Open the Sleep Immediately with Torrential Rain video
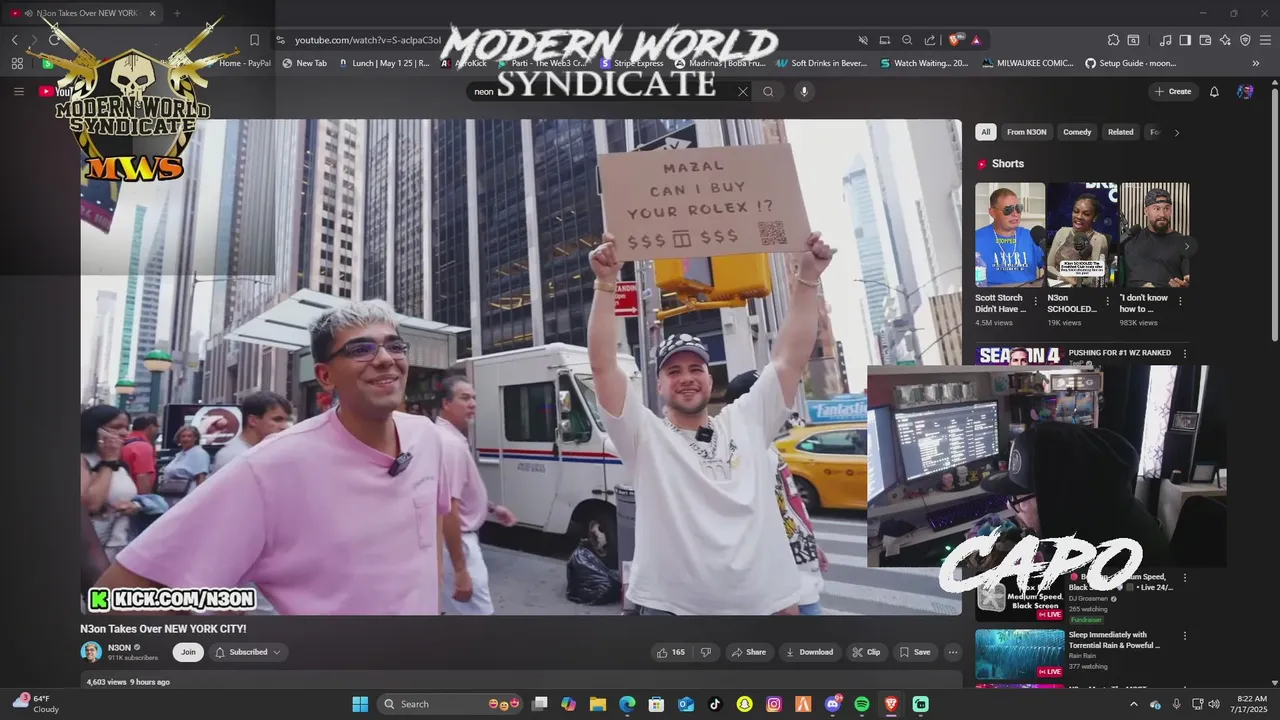Viewport: 1280px width, 720px height. point(1020,654)
